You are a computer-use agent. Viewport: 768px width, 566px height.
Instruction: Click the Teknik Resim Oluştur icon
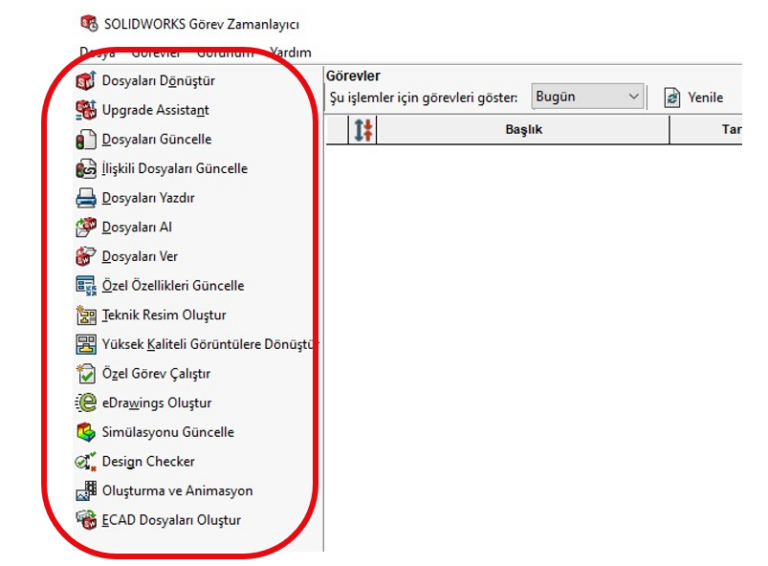pyautogui.click(x=86, y=316)
